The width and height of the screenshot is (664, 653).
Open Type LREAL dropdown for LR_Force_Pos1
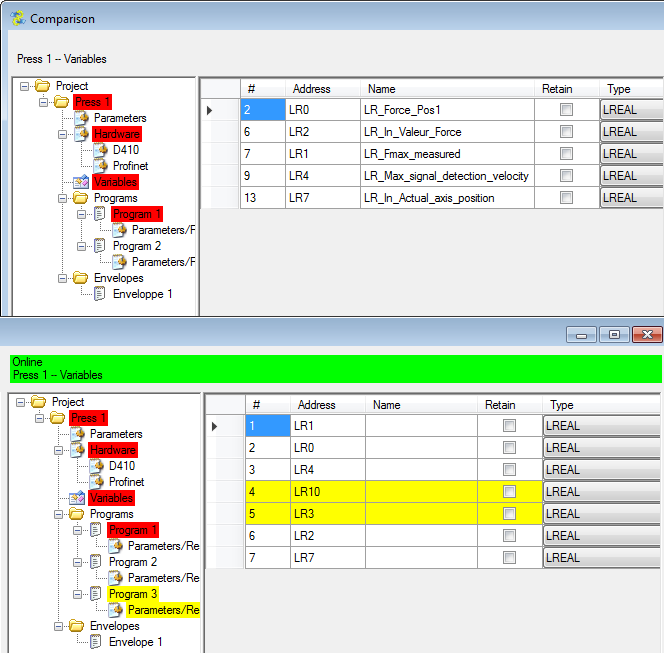(631, 110)
